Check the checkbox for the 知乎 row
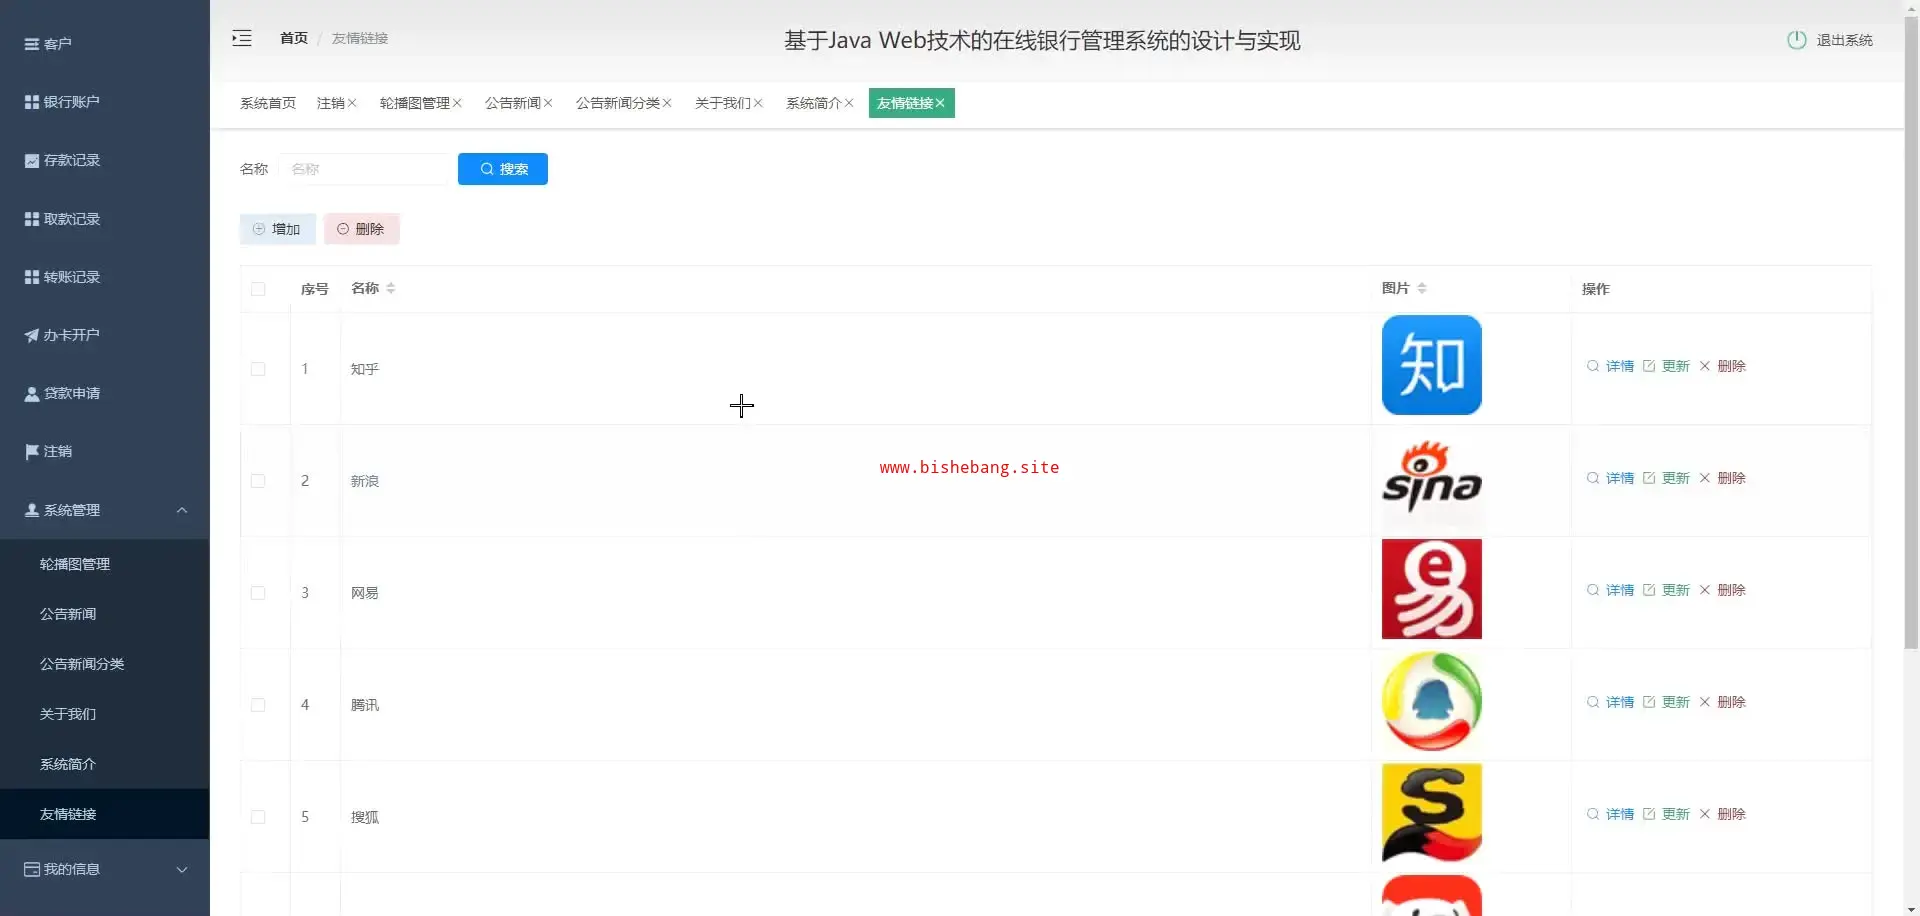 tap(258, 369)
